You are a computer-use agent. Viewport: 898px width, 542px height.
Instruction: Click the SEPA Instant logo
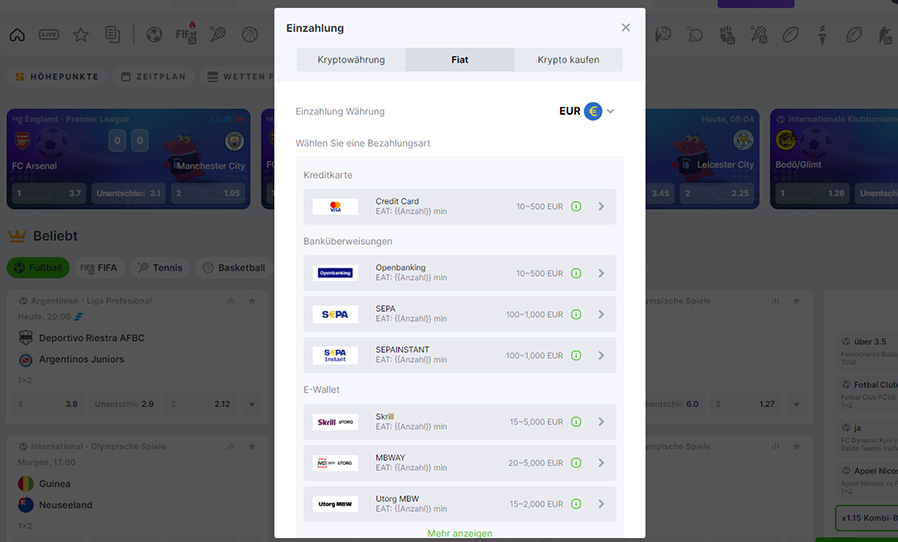coord(335,355)
